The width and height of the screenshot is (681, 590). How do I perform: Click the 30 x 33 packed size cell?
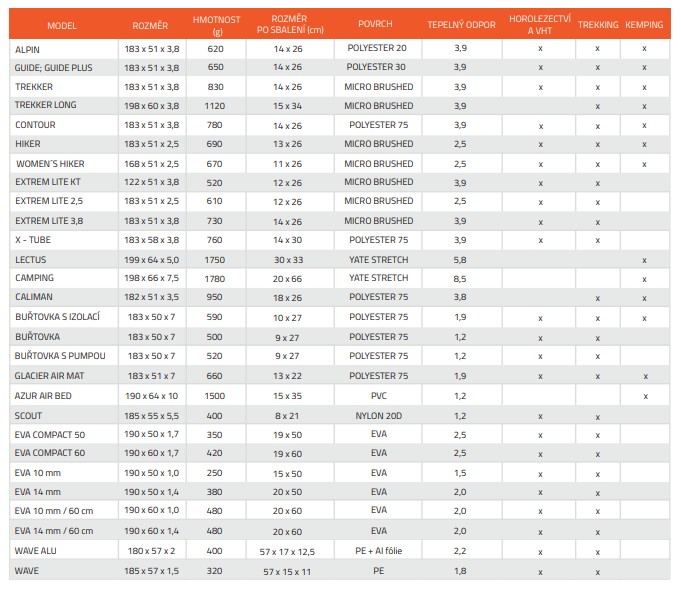(x=288, y=260)
